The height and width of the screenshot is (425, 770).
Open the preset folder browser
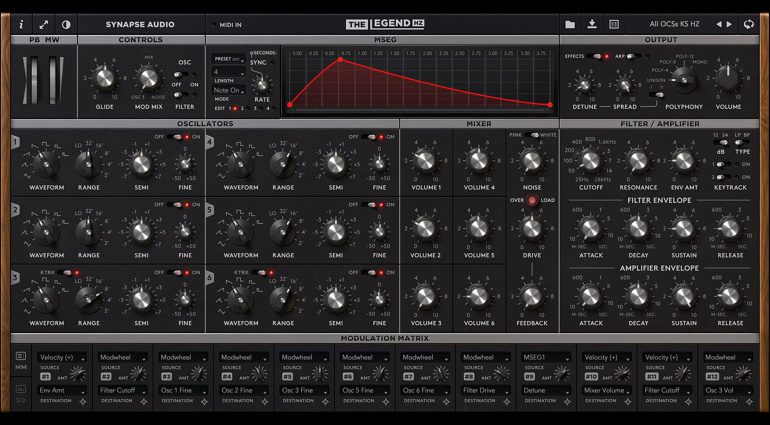point(570,24)
